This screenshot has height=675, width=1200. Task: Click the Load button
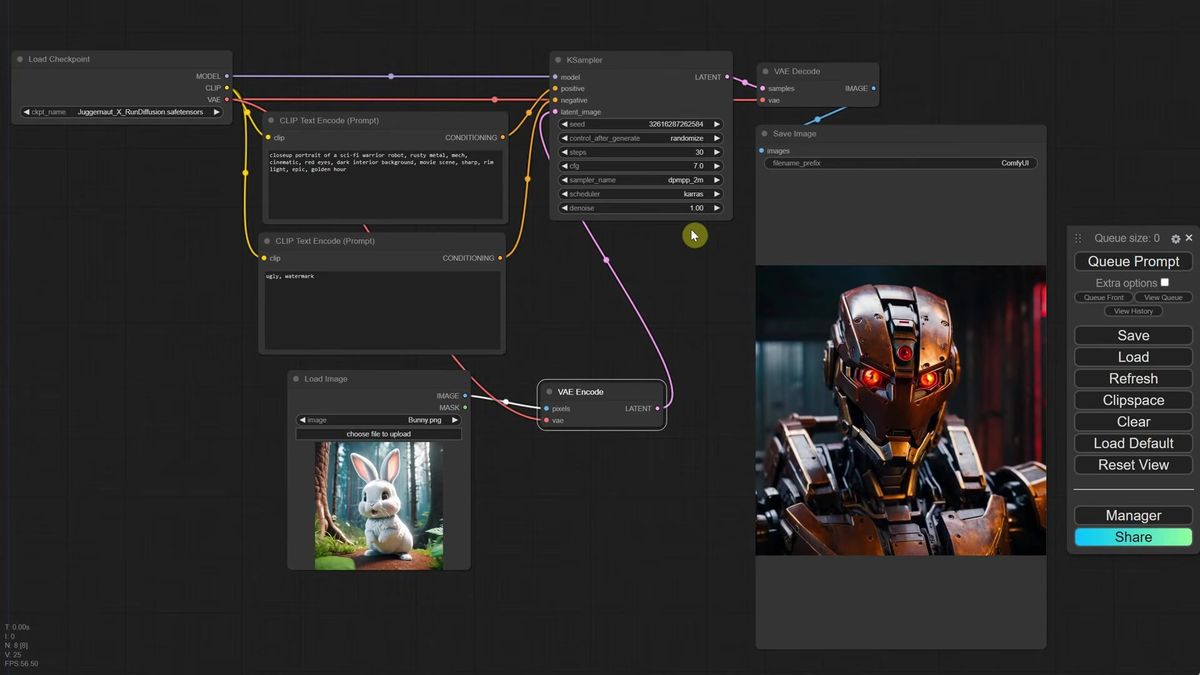tap(1133, 357)
